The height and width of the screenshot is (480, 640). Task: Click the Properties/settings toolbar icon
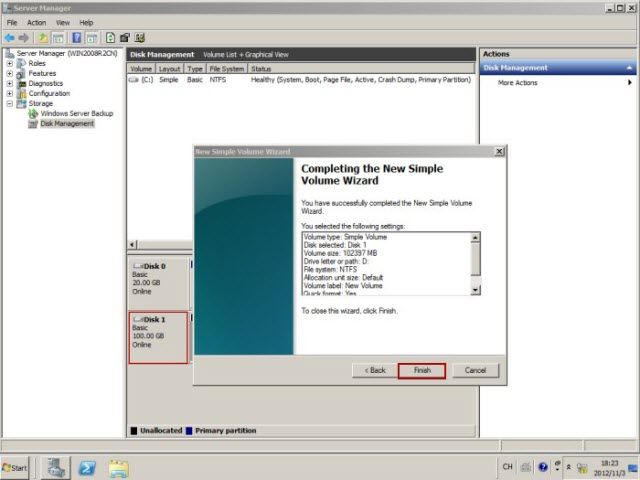tap(125, 38)
